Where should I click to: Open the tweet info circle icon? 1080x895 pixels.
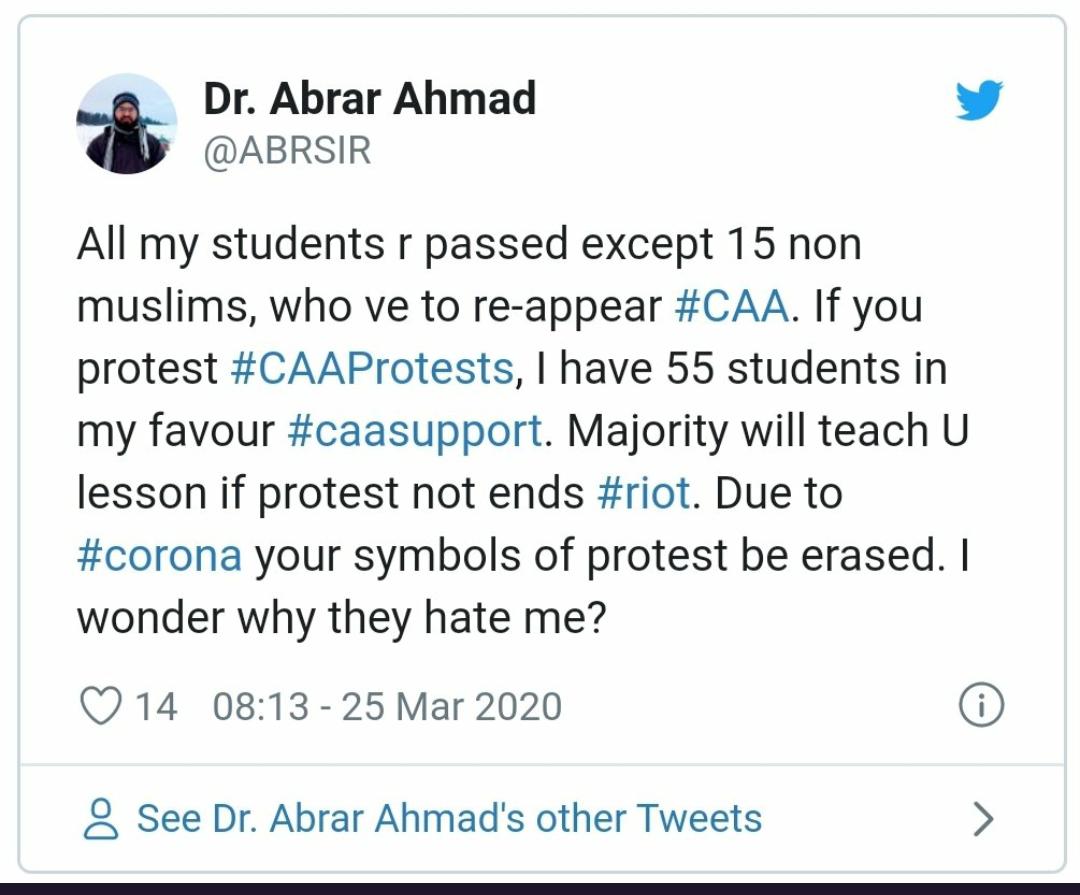pos(981,707)
